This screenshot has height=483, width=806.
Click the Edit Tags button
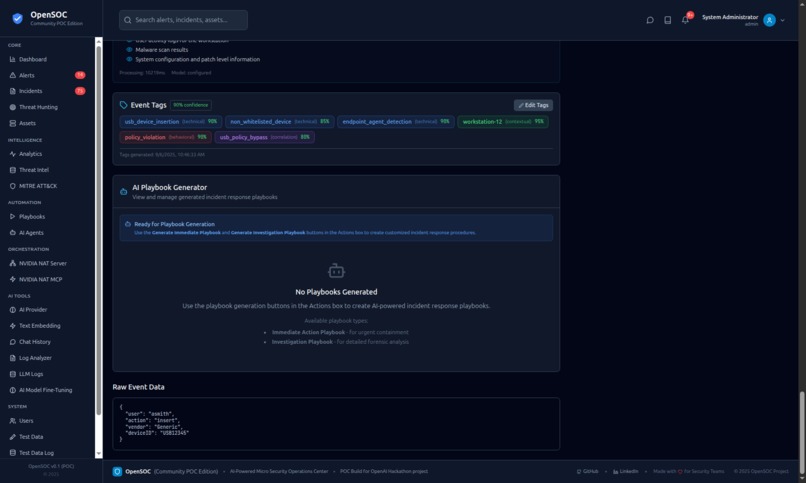point(533,105)
